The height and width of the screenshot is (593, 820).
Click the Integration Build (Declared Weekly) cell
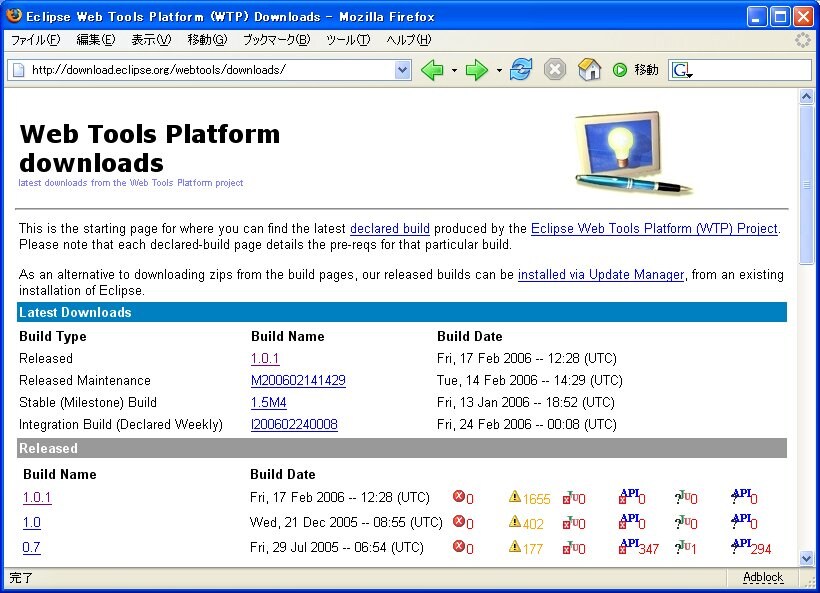(x=121, y=424)
